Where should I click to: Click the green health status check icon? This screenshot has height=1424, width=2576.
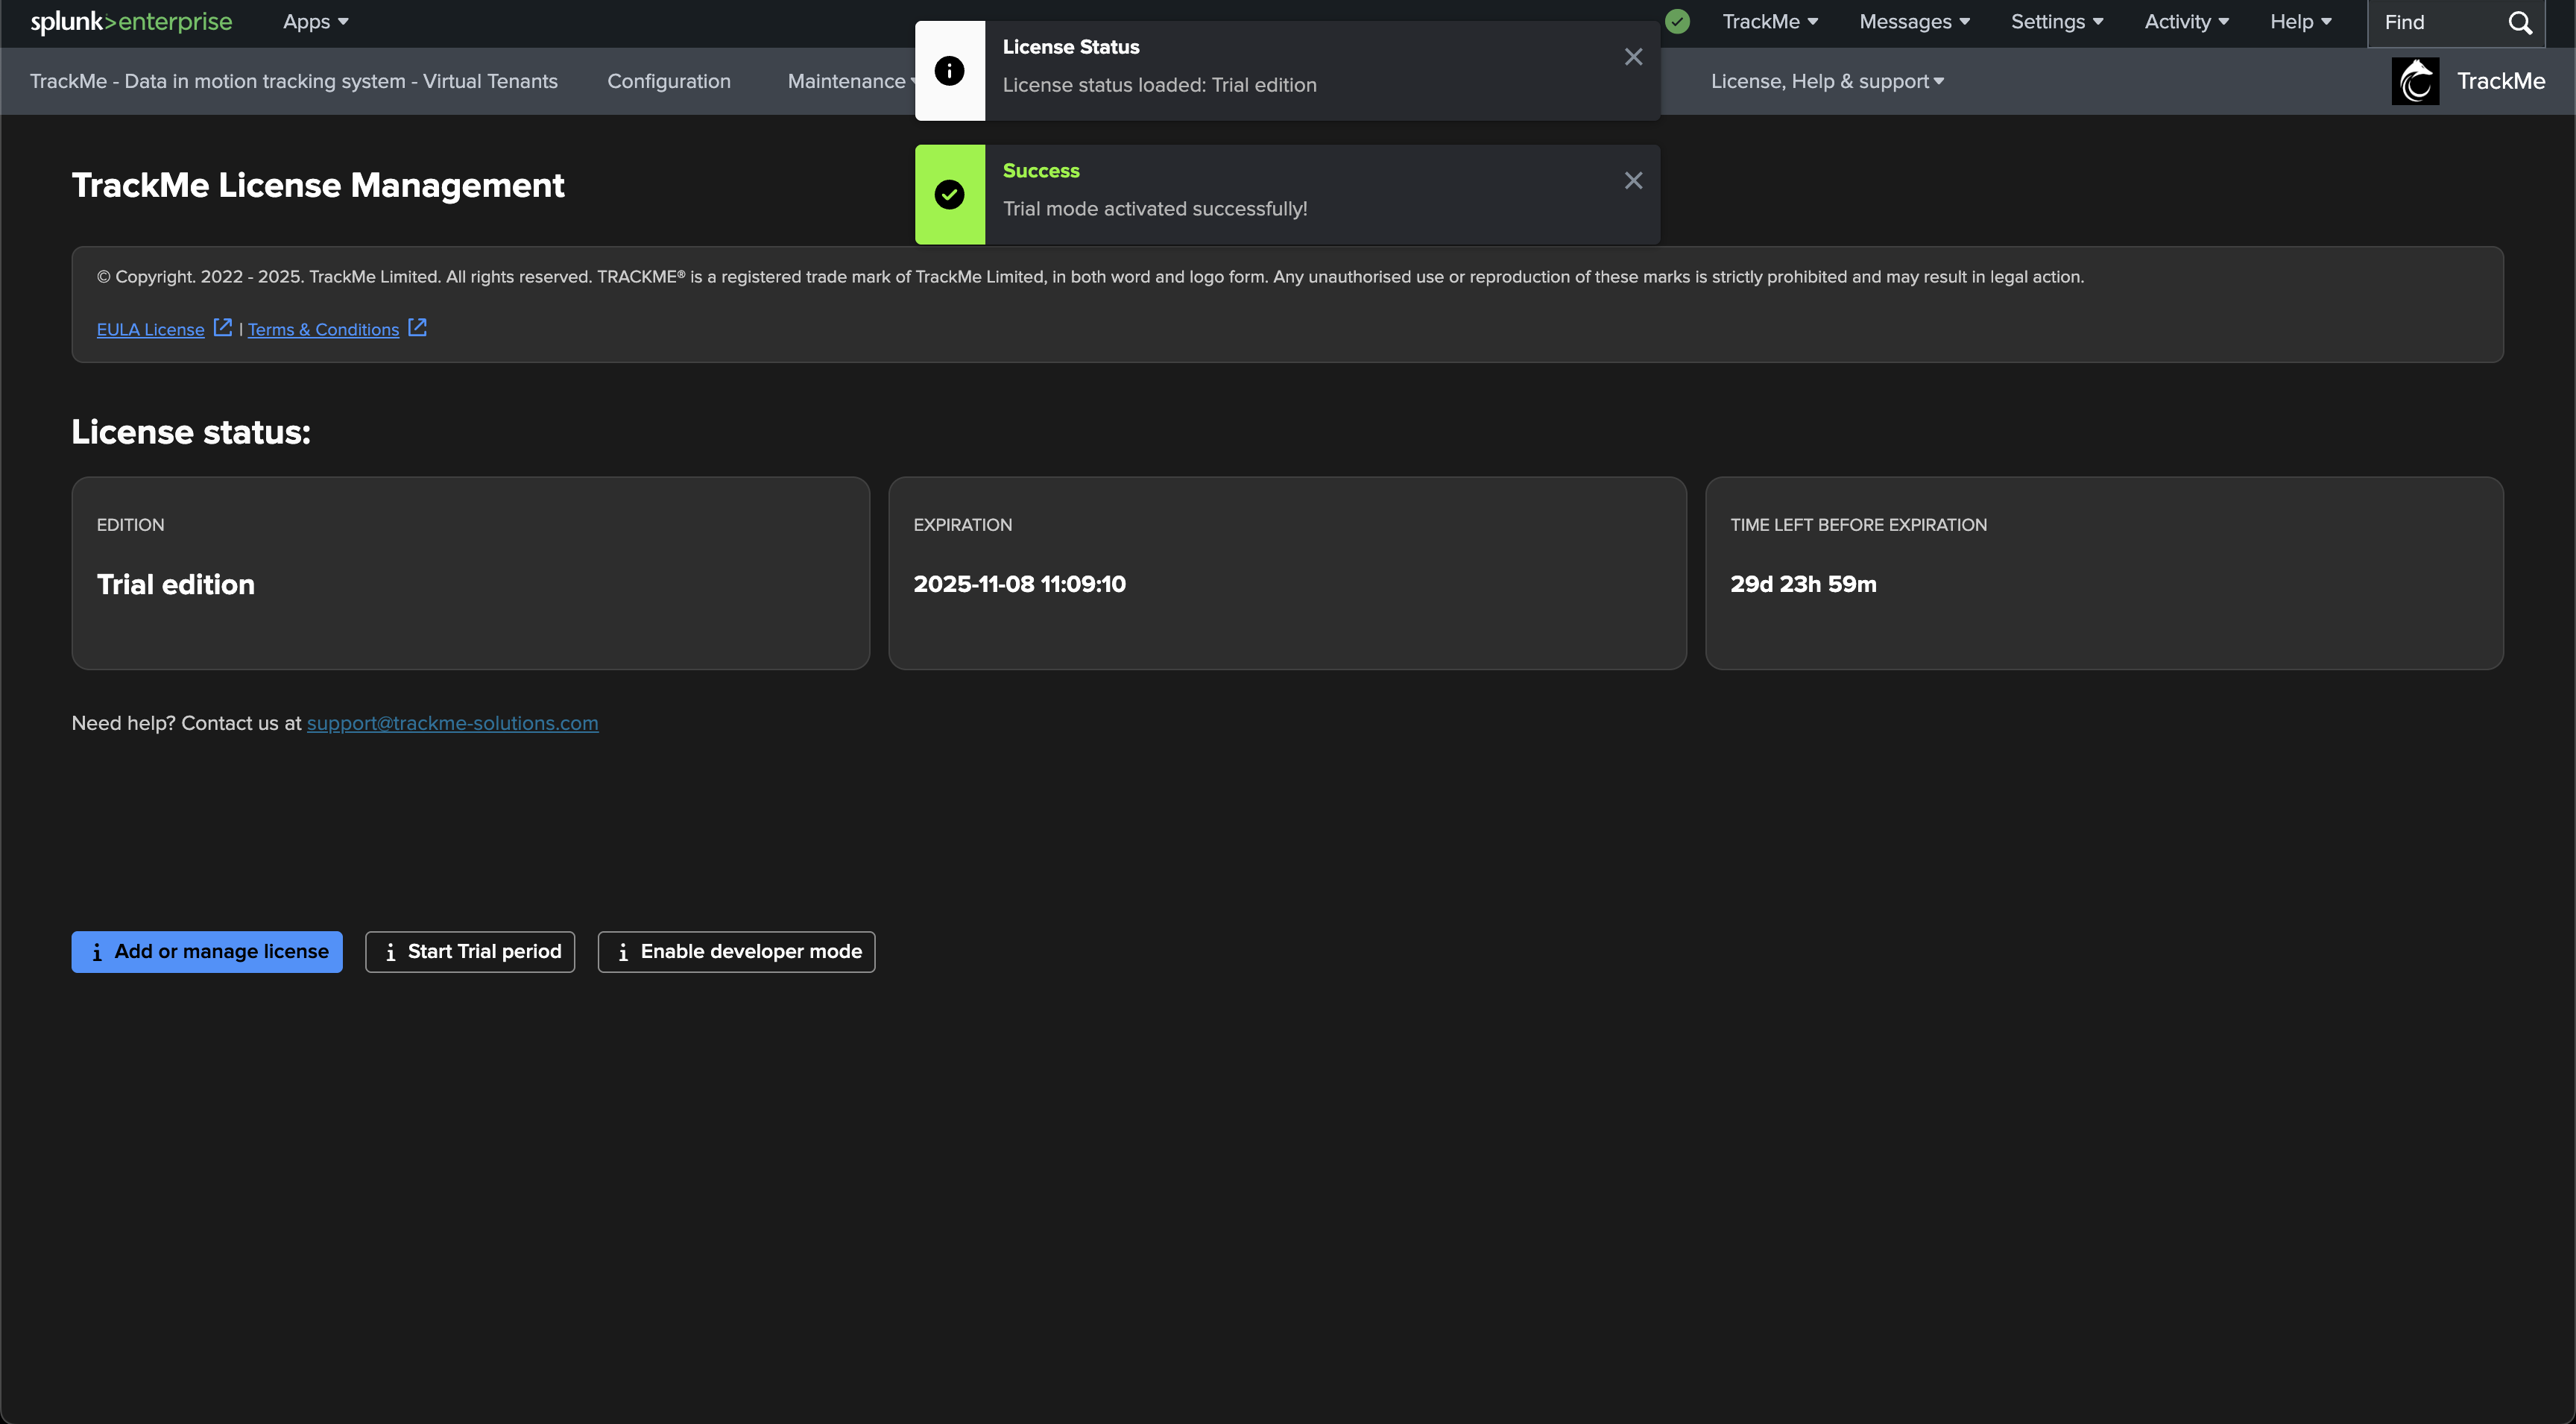coord(1678,21)
